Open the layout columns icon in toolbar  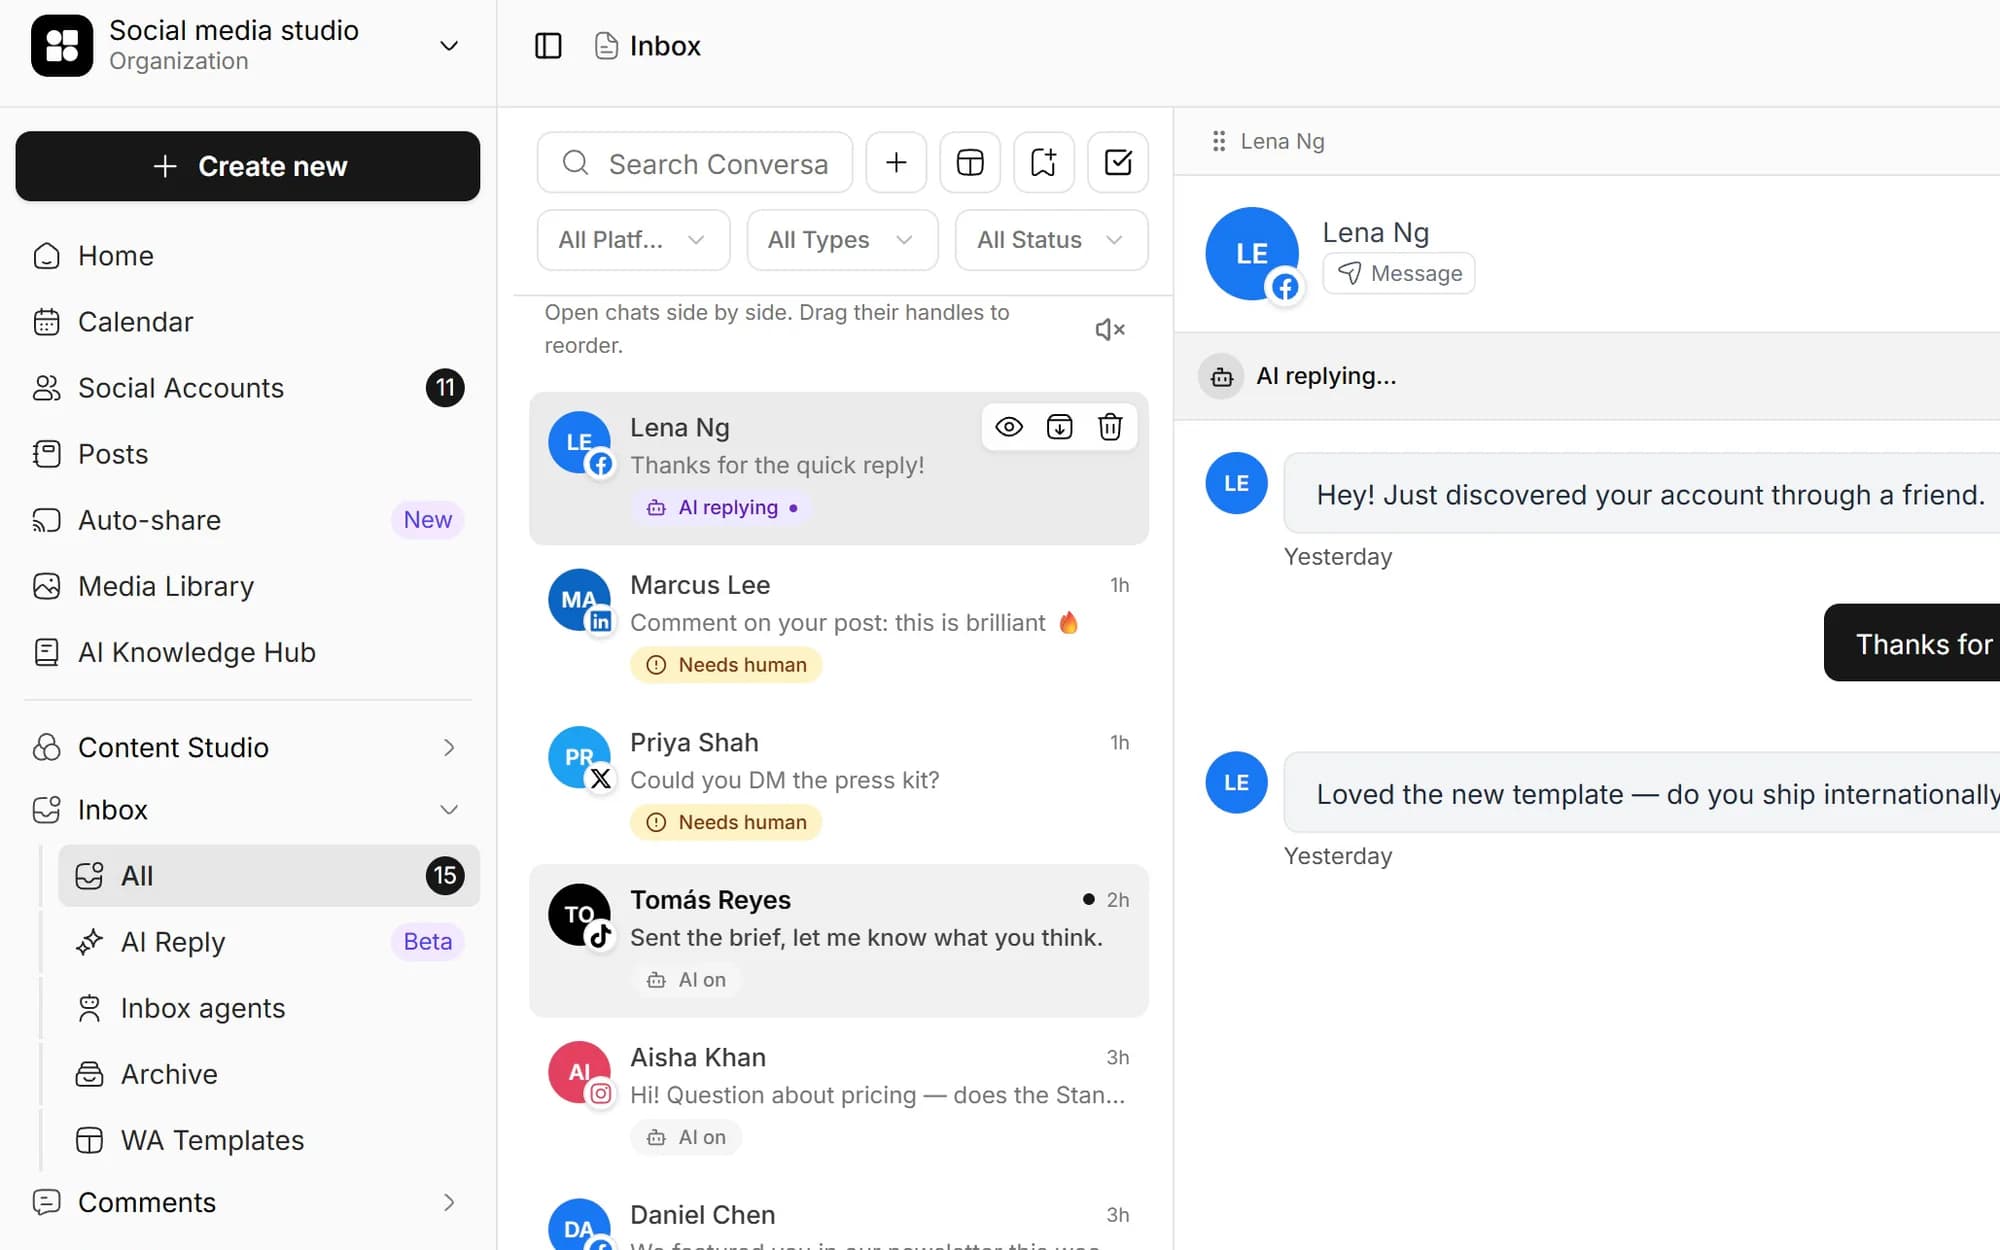click(x=970, y=163)
